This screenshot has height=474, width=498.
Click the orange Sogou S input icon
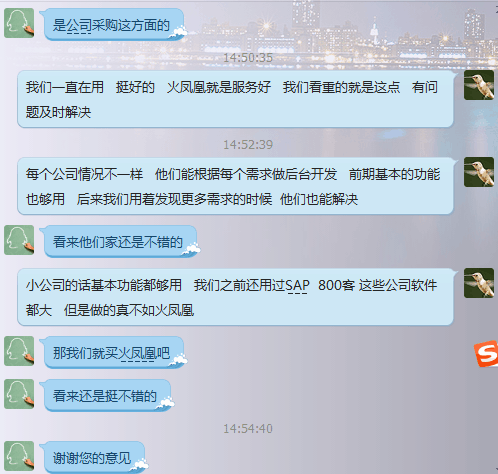click(486, 355)
